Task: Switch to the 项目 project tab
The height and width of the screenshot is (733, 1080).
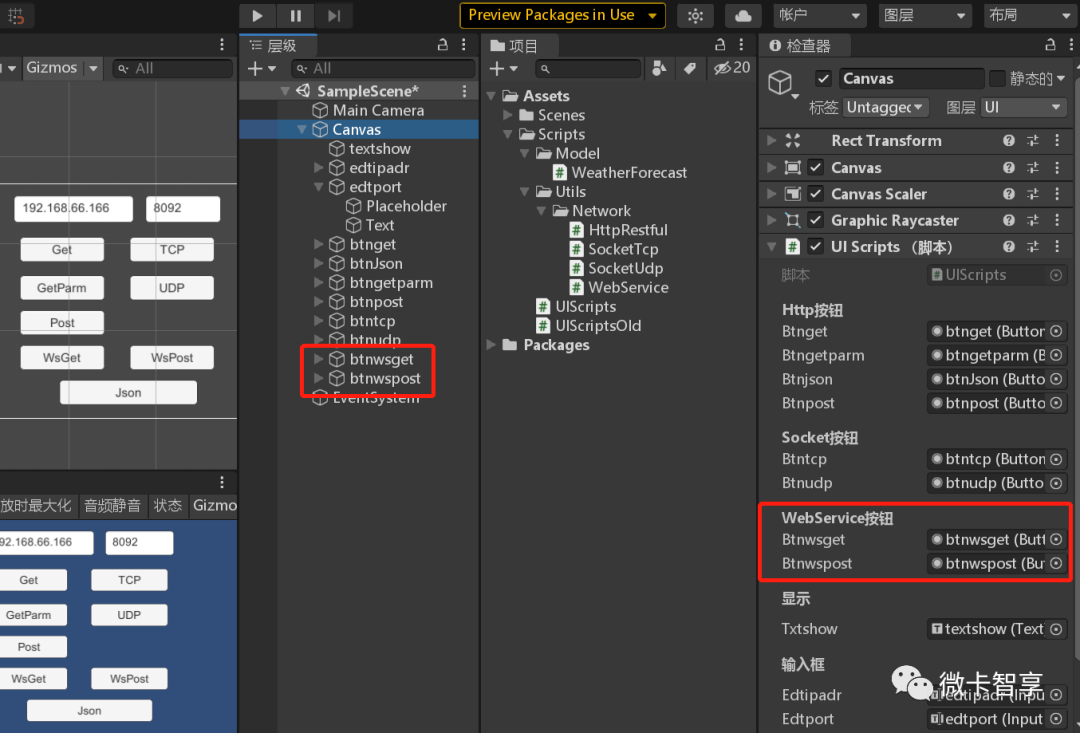Action: point(520,46)
